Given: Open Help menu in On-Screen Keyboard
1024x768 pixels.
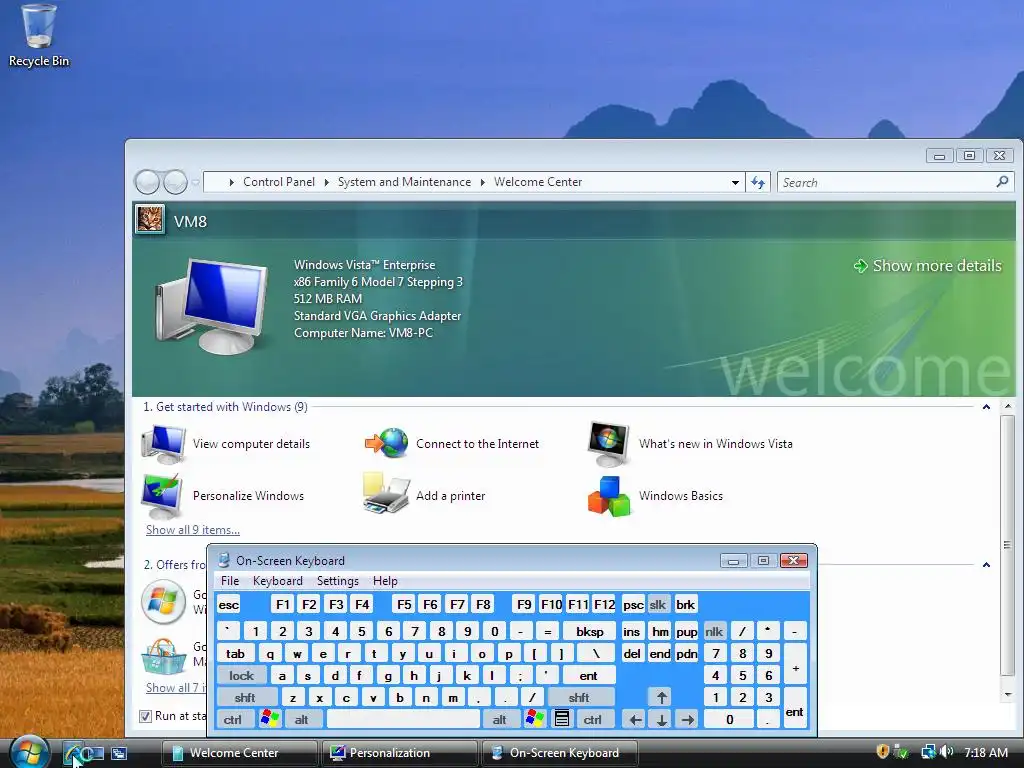Looking at the screenshot, I should (385, 581).
